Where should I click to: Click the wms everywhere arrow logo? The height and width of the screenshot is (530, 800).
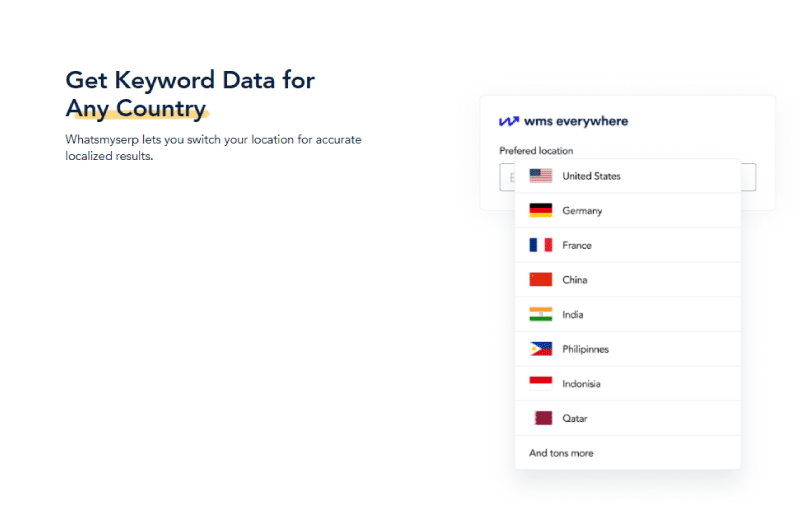509,121
